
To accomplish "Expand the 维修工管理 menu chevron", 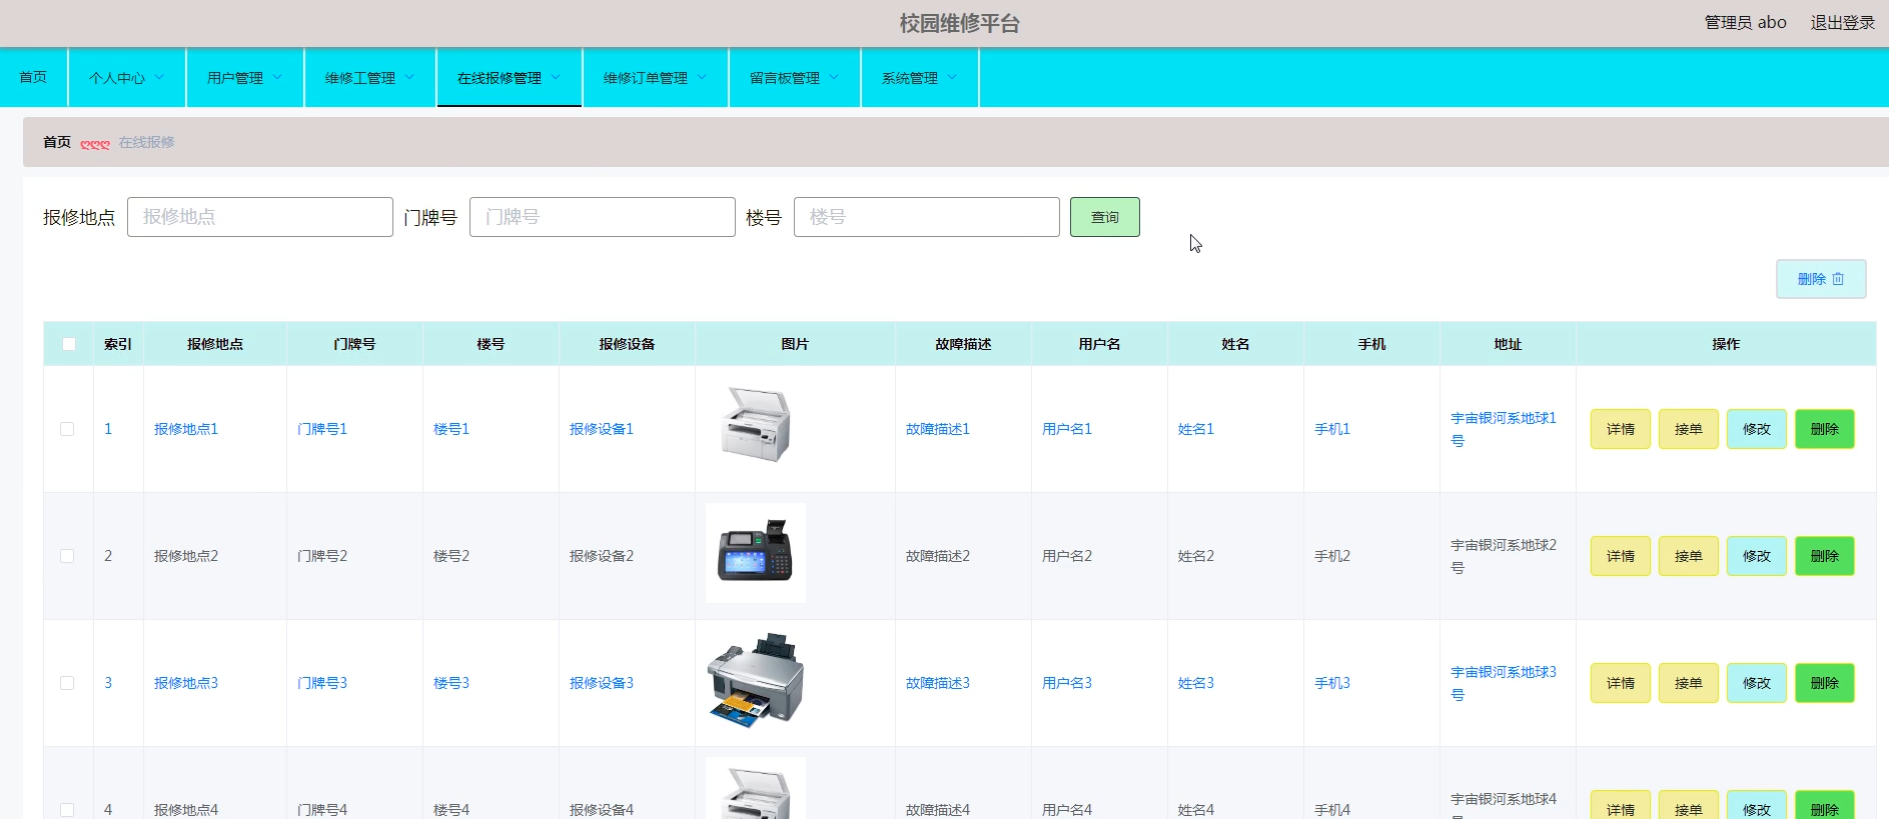I will pyautogui.click(x=409, y=77).
